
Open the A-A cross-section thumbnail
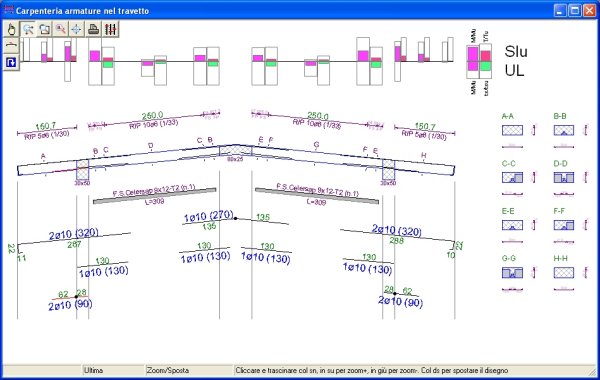tap(512, 130)
